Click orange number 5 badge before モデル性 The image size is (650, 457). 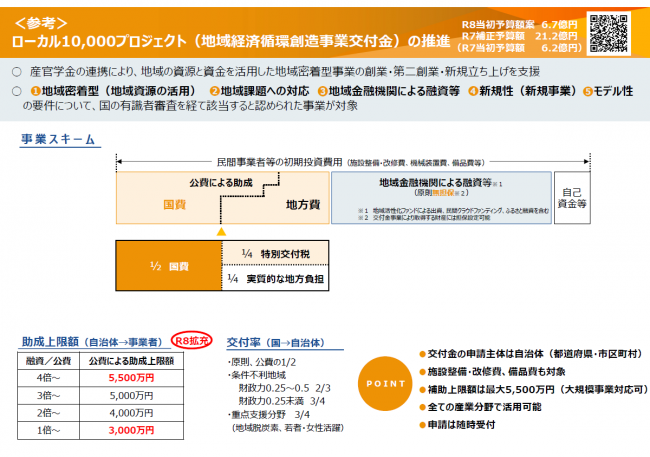(x=587, y=91)
